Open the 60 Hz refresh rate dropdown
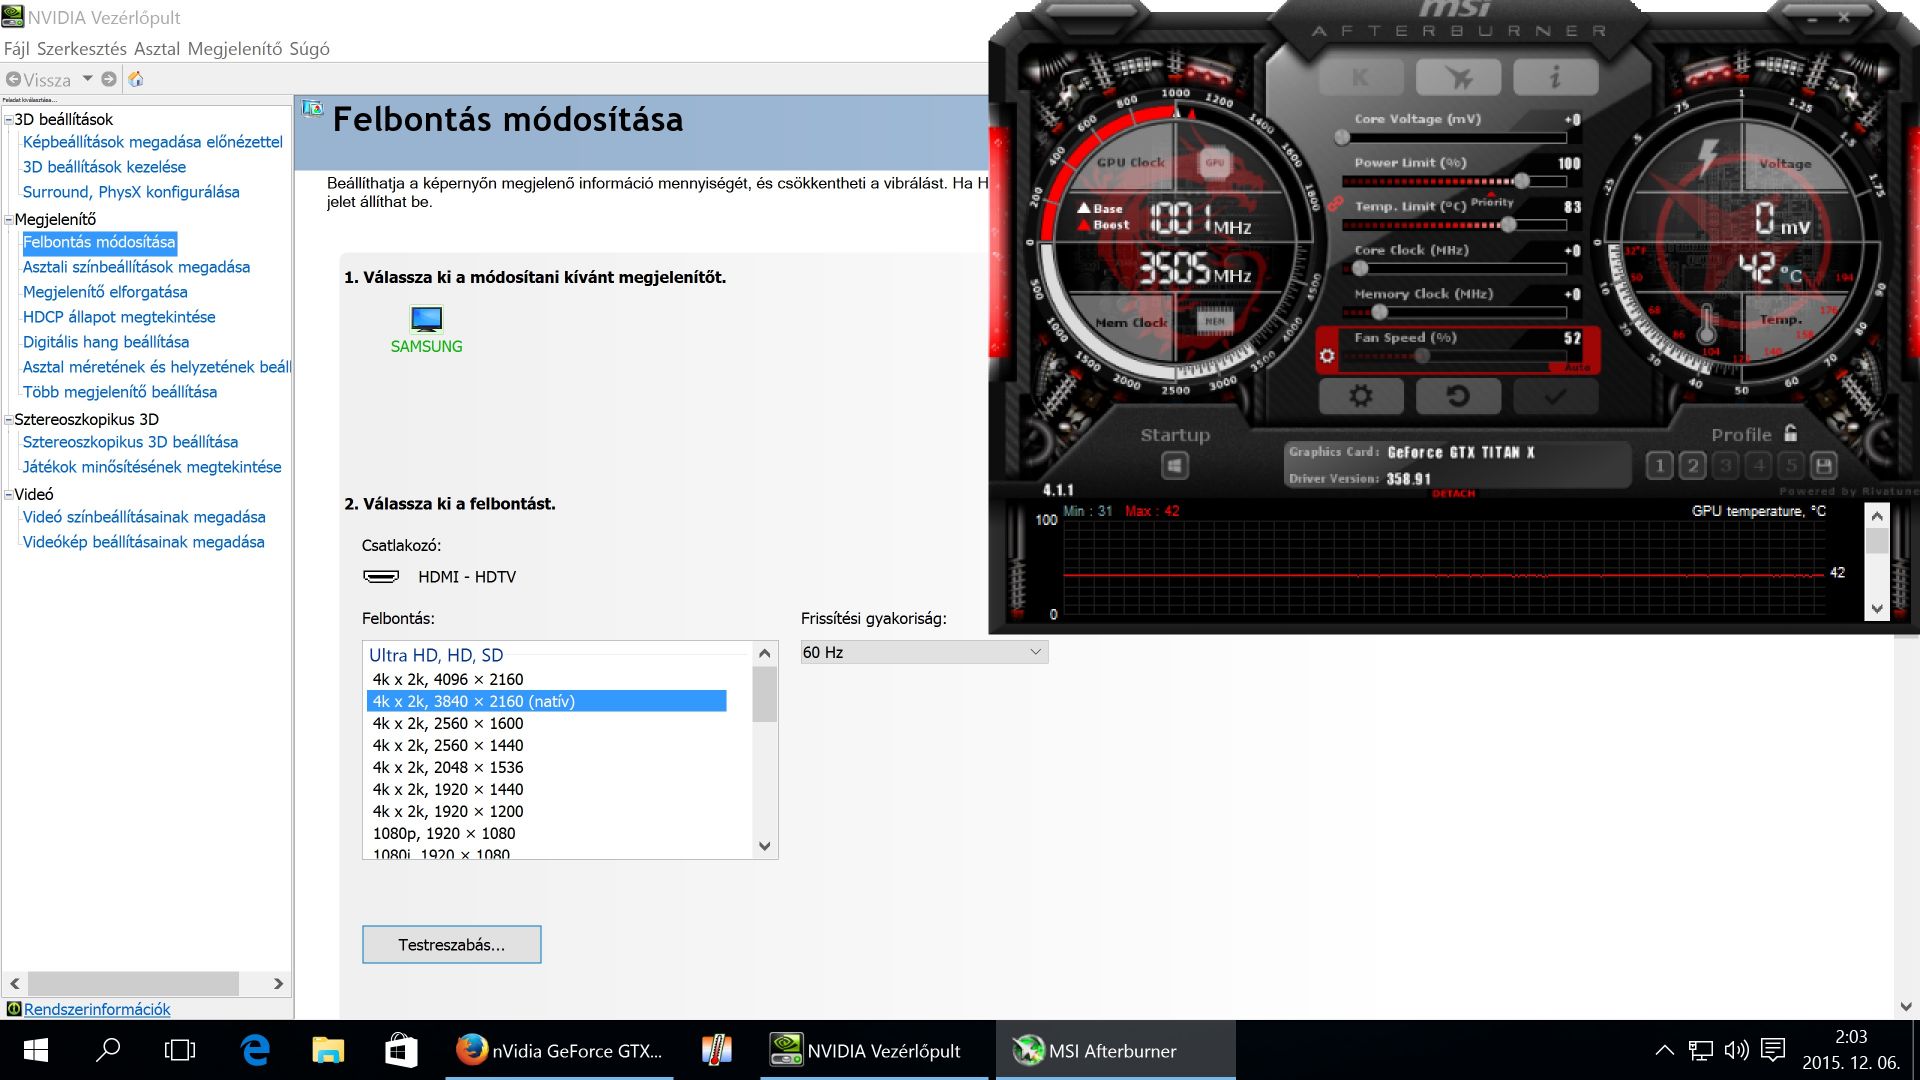 click(924, 652)
